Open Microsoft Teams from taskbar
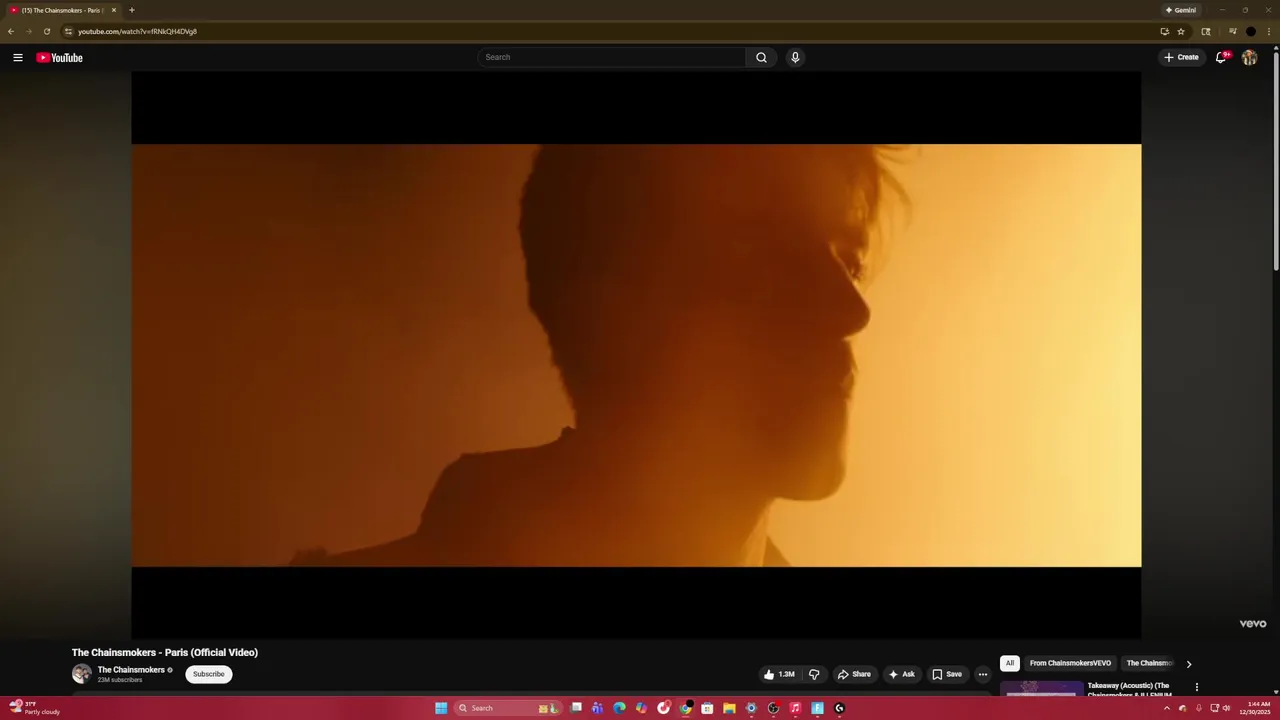 [597, 708]
